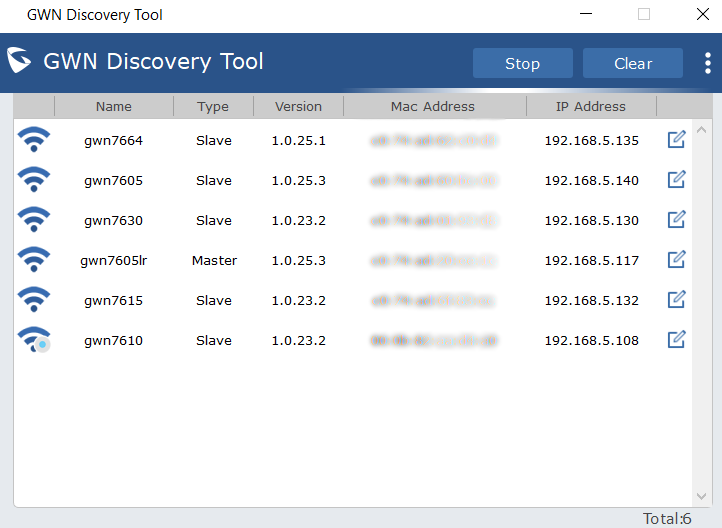The image size is (722, 528).
Task: Minimize the GWN Discovery Tool window
Action: click(586, 14)
